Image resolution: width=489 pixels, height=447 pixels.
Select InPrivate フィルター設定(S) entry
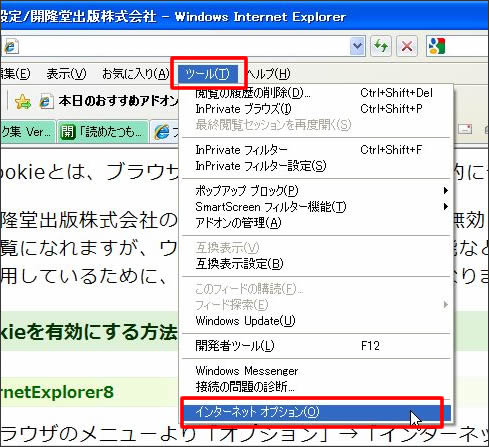(x=316, y=166)
